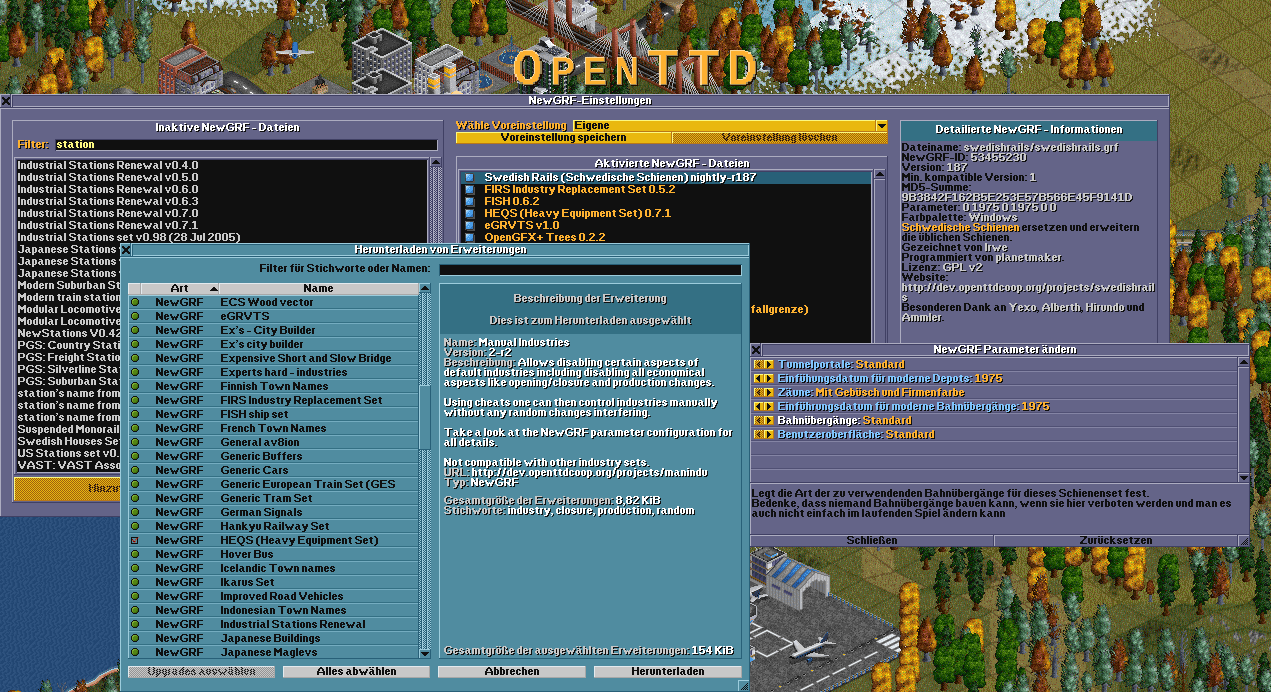This screenshot has height=692, width=1271.
Task: Click the green indicator next to FISH ship set
Action: point(136,414)
